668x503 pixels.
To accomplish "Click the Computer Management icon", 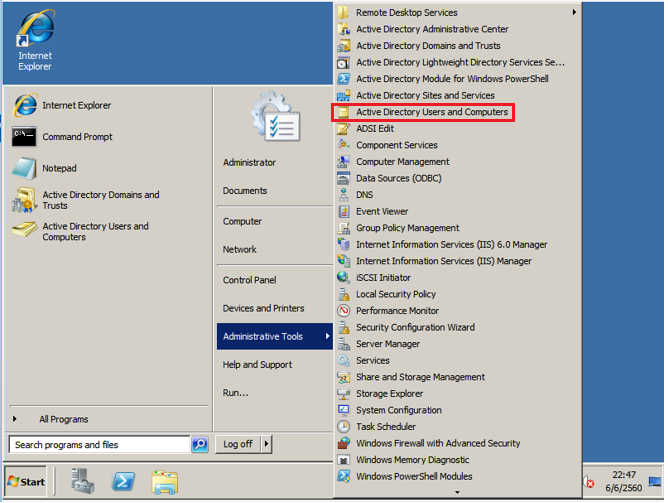I will 343,162.
